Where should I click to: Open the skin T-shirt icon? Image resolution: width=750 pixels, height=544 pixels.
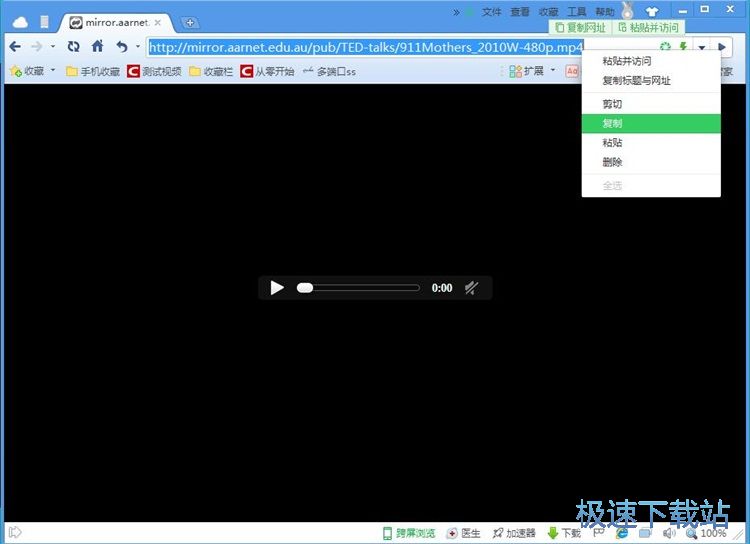click(x=651, y=11)
